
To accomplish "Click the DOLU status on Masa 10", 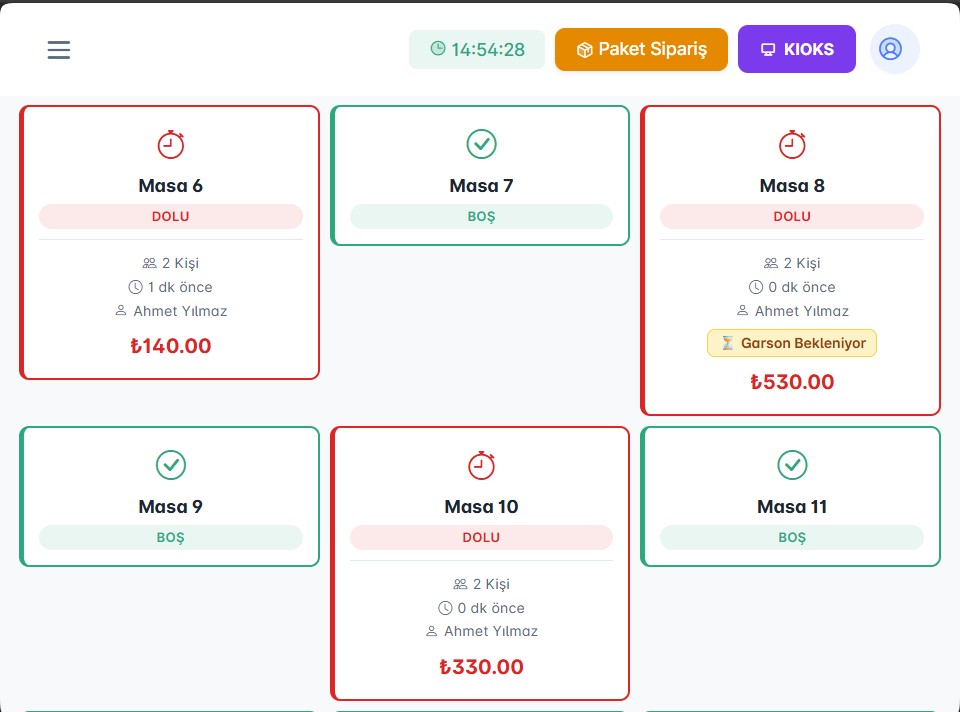I will pyautogui.click(x=481, y=537).
